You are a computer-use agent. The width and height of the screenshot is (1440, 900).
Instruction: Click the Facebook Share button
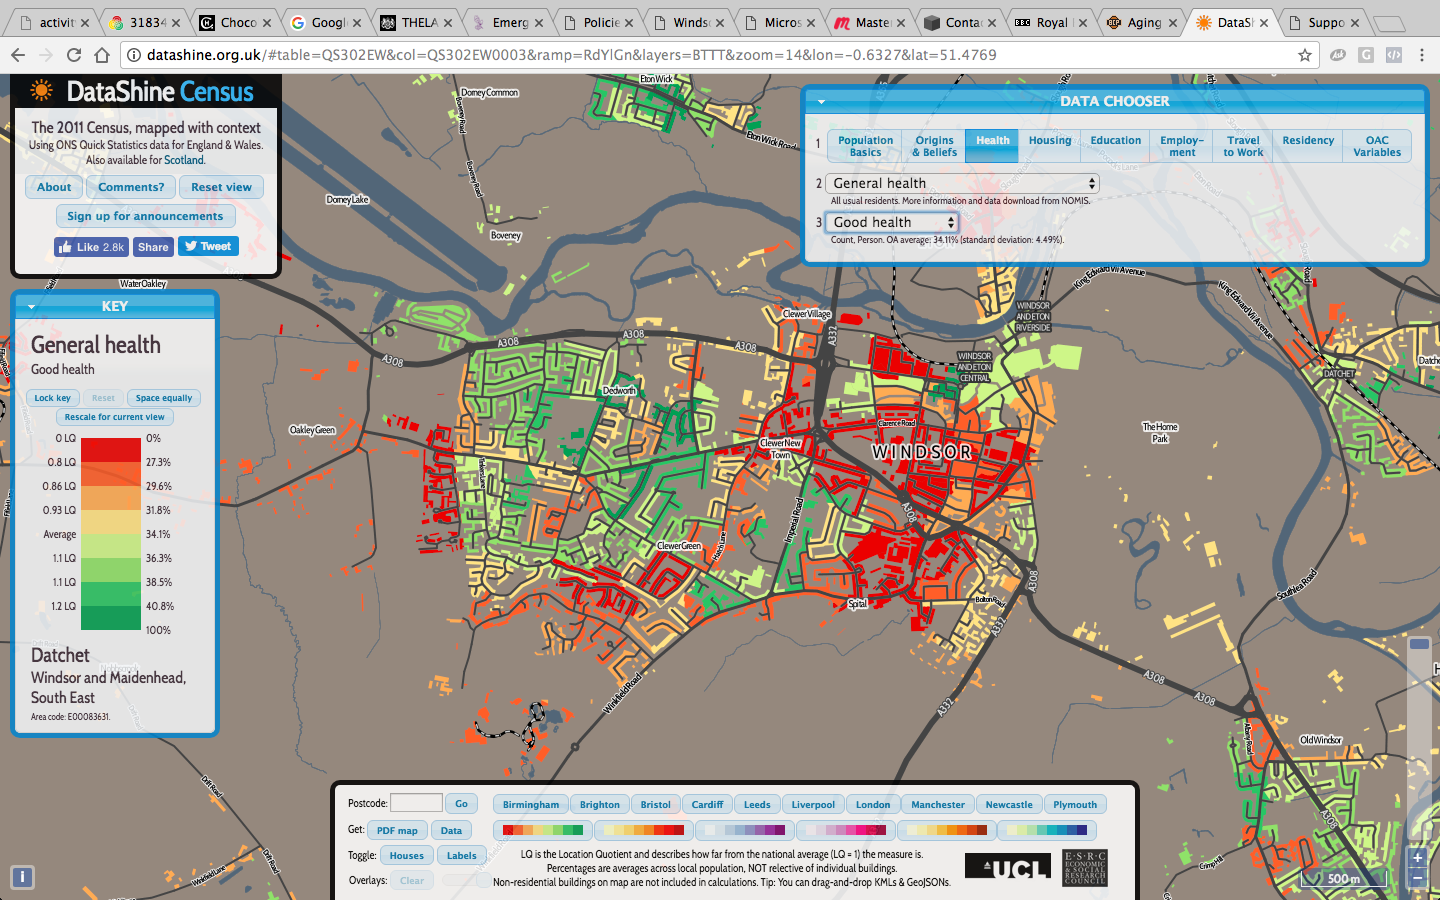(x=153, y=247)
